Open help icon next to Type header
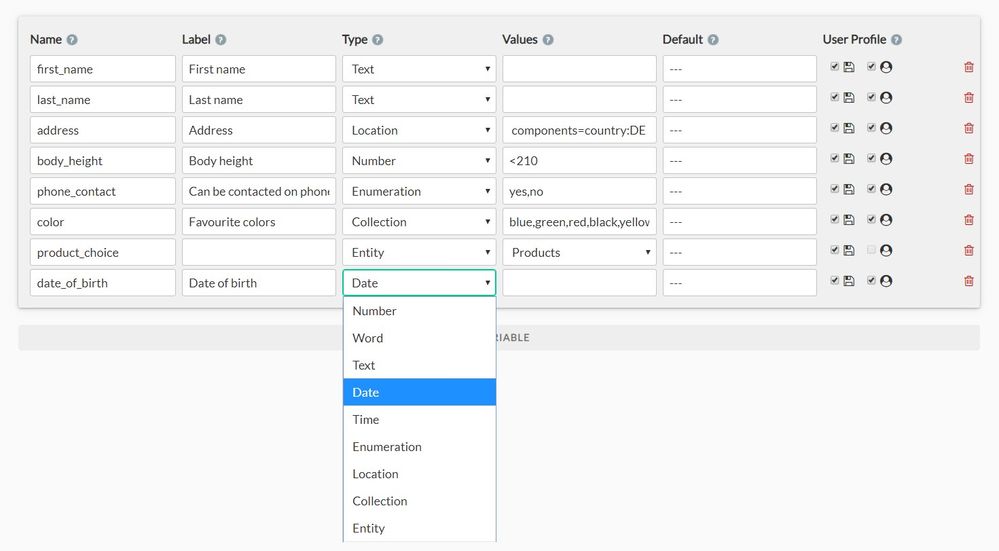Screen dimensions: 999x551 (x=378, y=39)
